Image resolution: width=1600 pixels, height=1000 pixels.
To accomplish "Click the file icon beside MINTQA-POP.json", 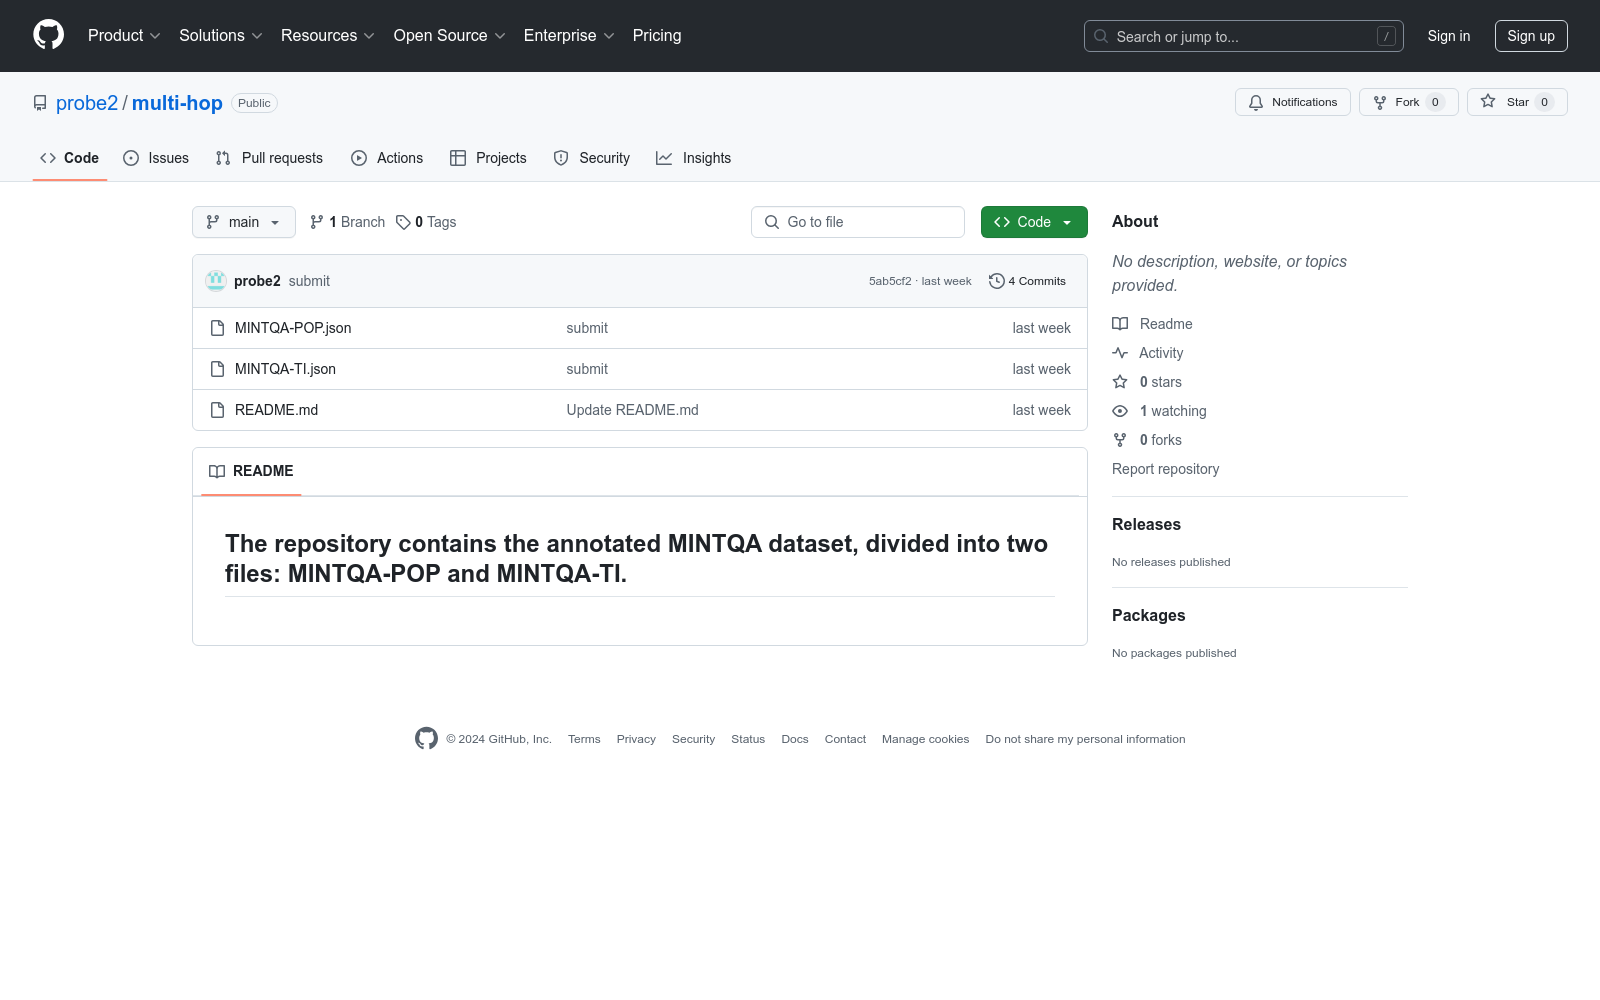I will 217,328.
